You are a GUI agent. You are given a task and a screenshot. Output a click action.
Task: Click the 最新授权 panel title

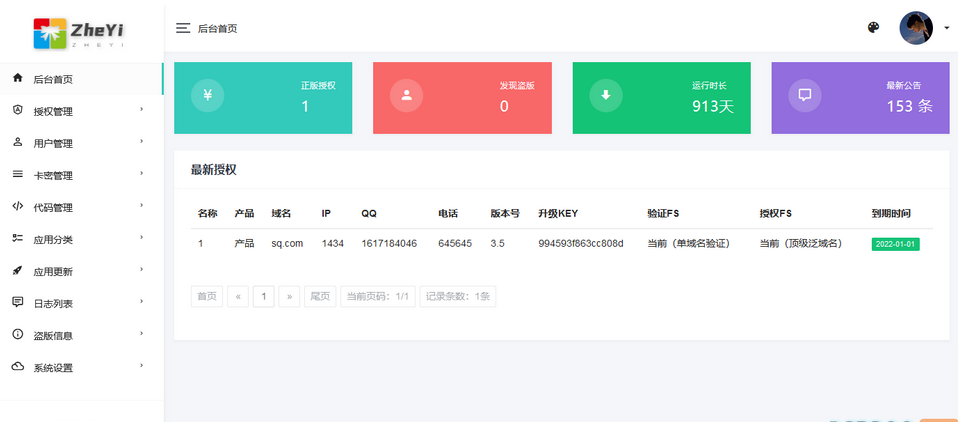[x=213, y=170]
